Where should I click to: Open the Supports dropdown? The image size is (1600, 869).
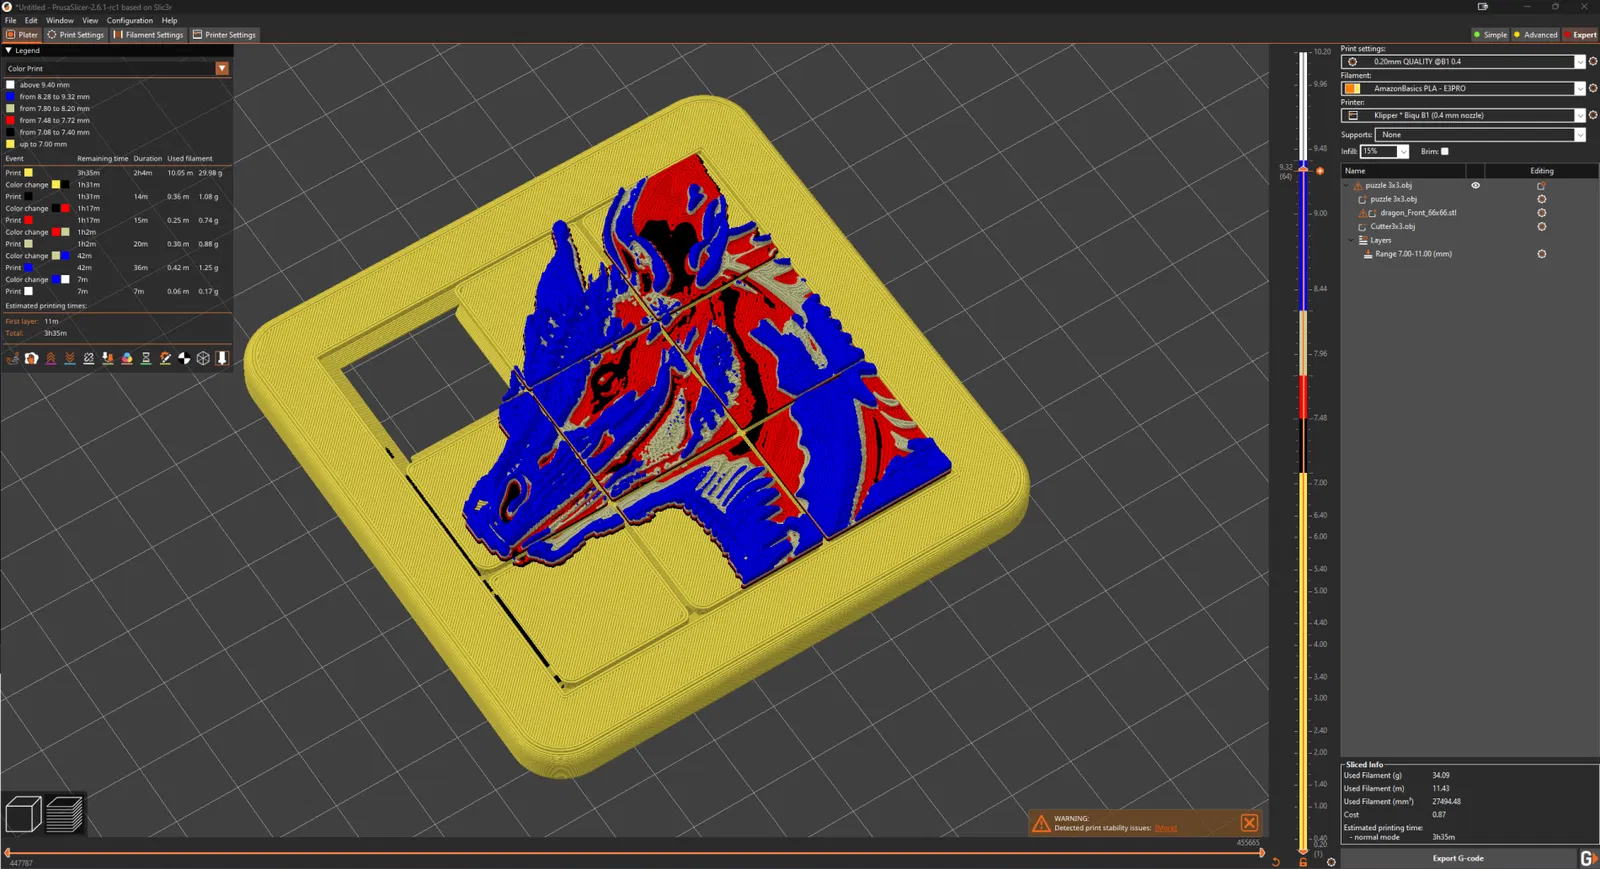(x=1580, y=135)
